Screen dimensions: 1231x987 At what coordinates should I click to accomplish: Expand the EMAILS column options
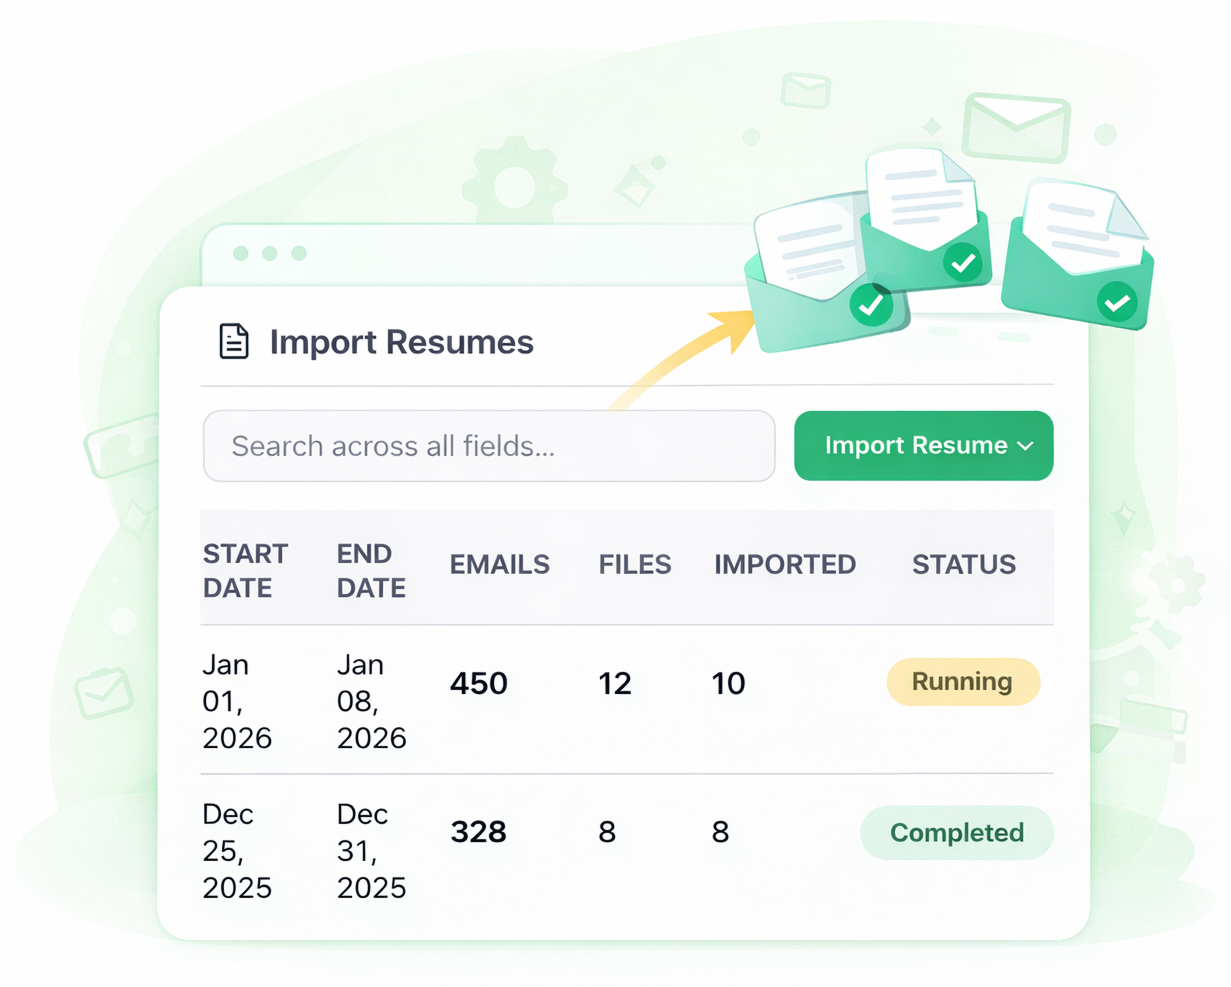500,564
